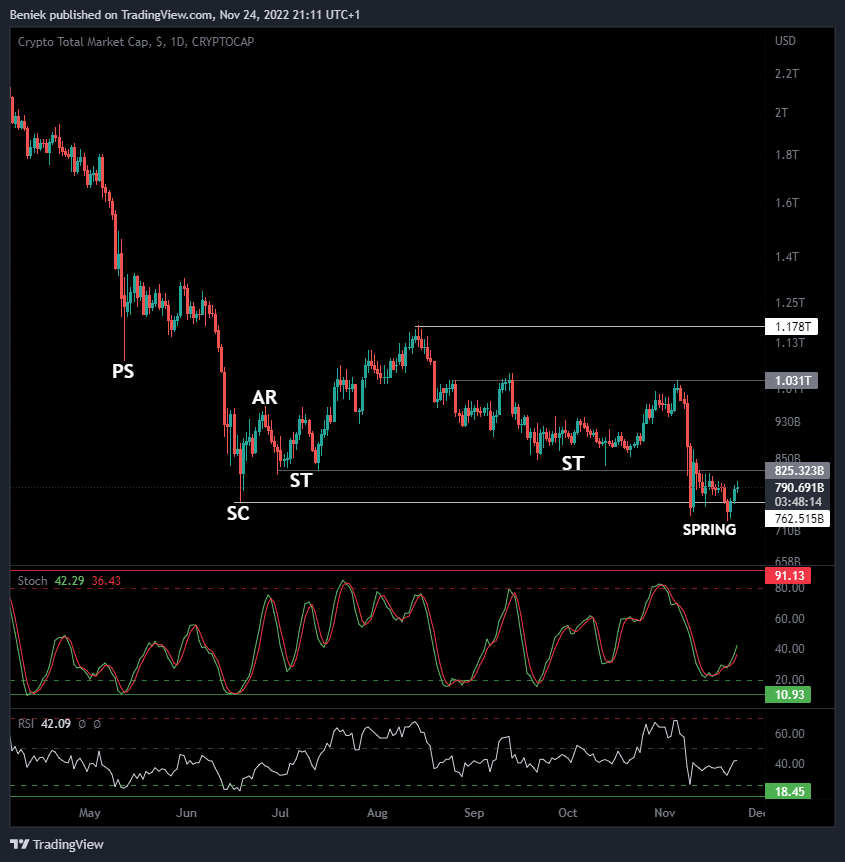
Task: Click the 1.178T price label
Action: pyautogui.click(x=791, y=327)
